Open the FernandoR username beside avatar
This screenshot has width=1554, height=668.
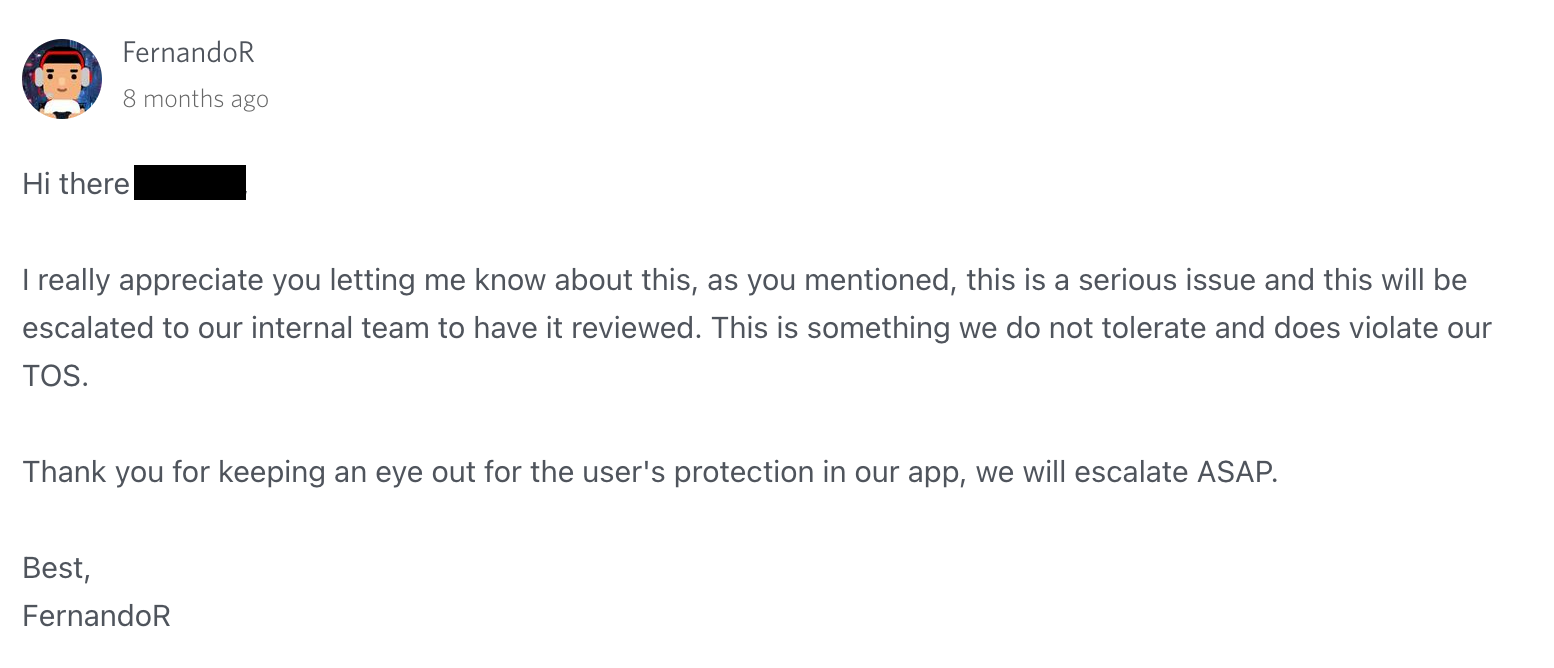[188, 53]
